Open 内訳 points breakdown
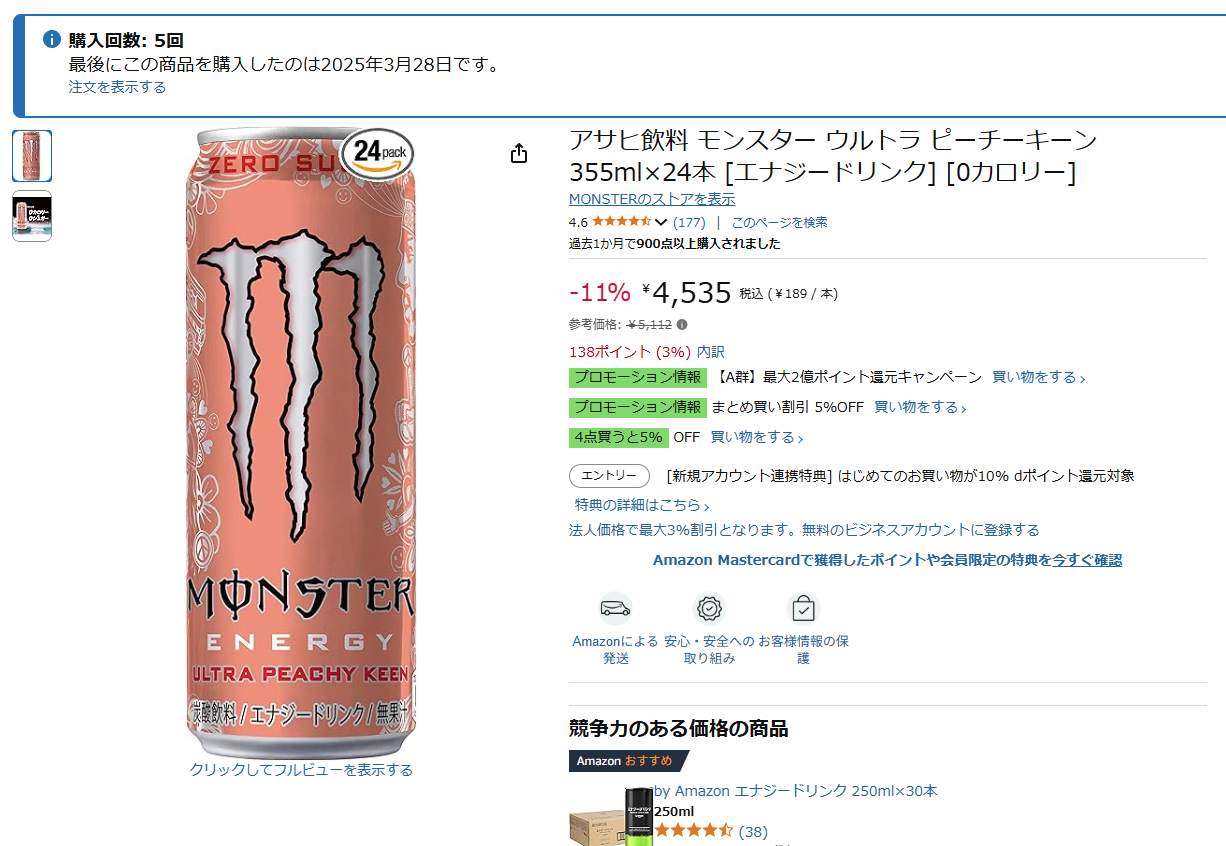1226x846 pixels. 711,352
